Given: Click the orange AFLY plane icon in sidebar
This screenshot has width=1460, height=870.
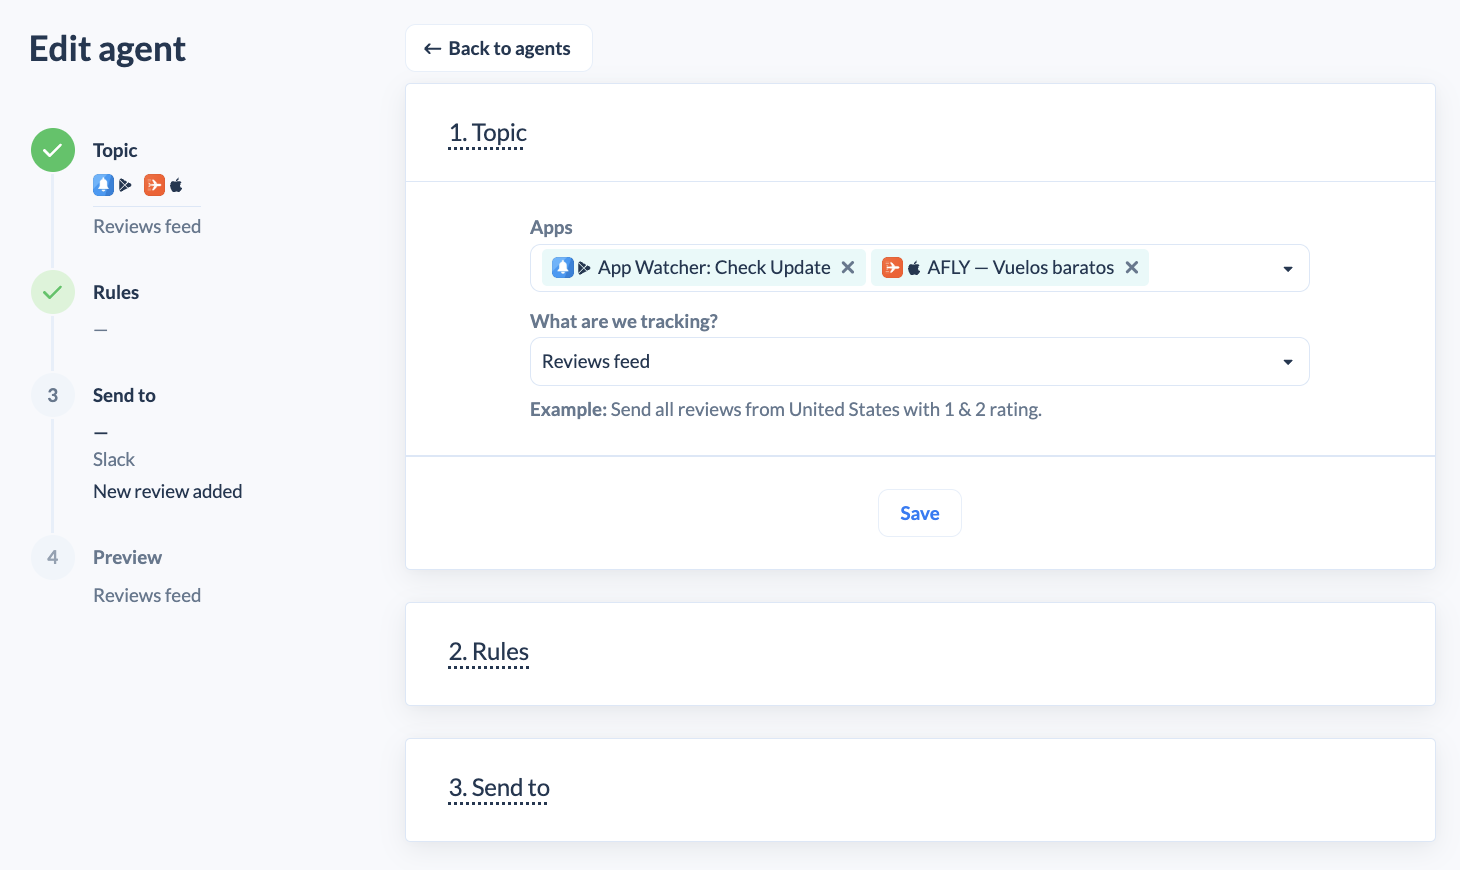Looking at the screenshot, I should click(154, 185).
